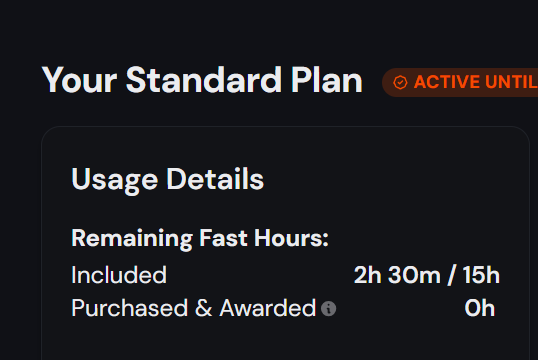Click the 15h total included hours

(481, 275)
